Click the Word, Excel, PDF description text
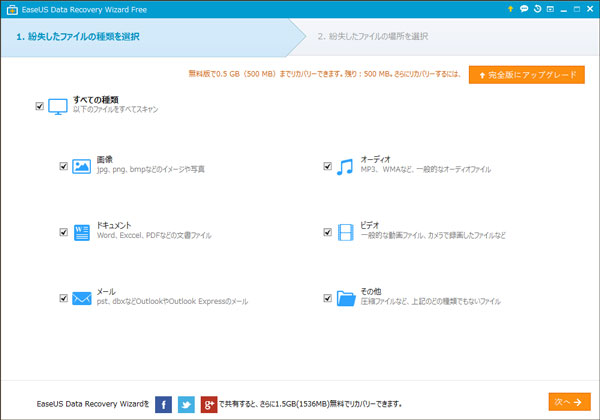This screenshot has height=420, width=600. click(x=154, y=236)
